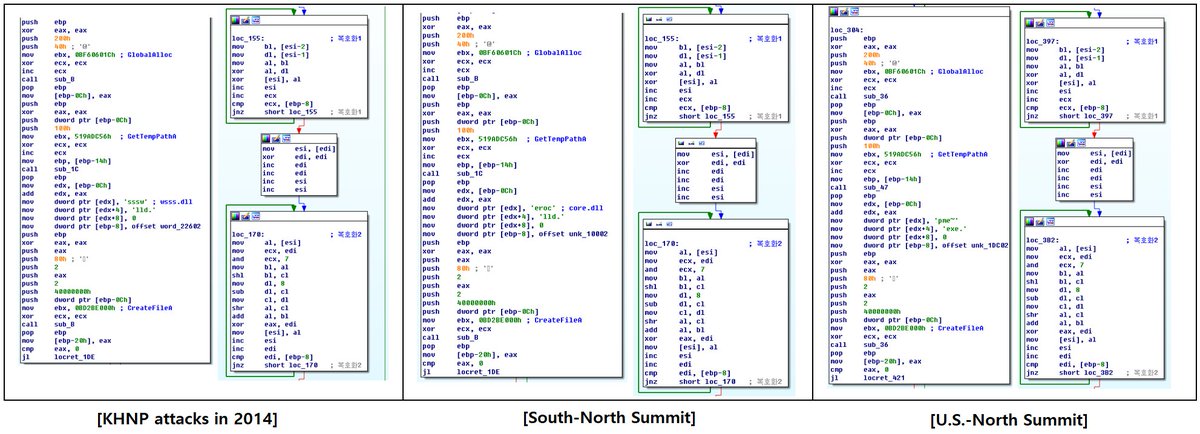
Task: Click color icon on South-North loc_155 block header
Action: [648, 19]
